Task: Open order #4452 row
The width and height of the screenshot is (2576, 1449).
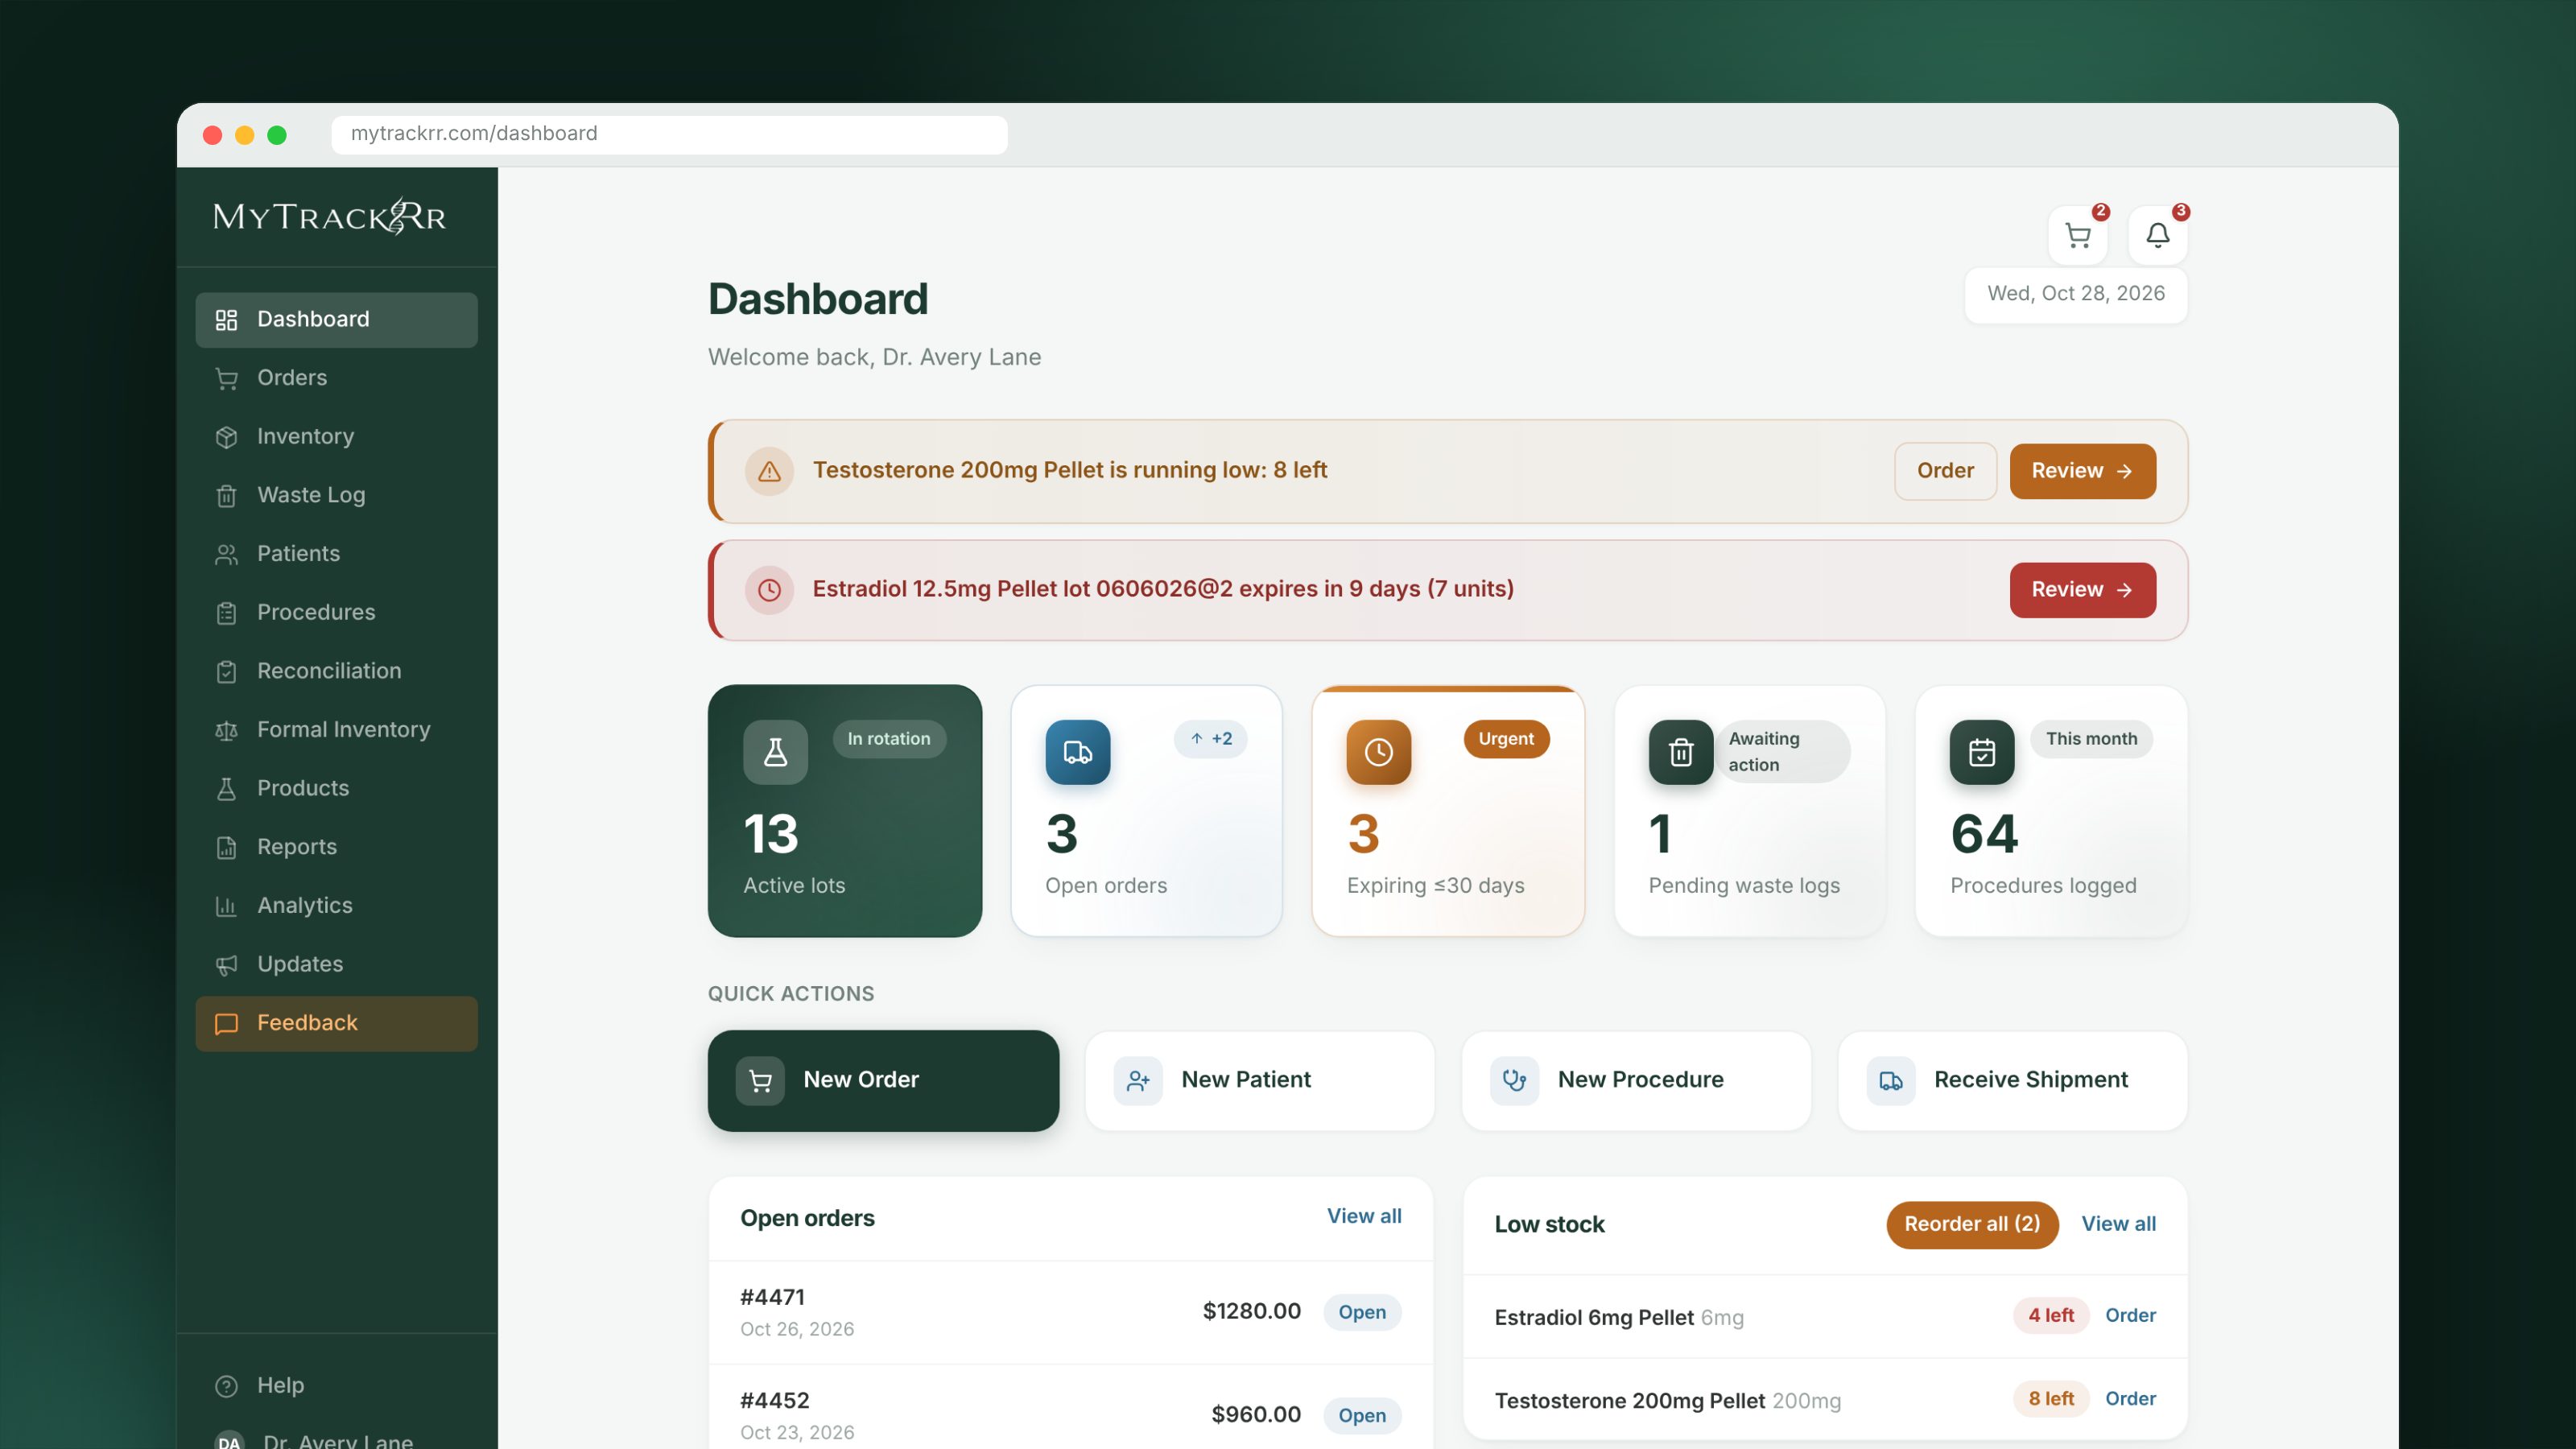Action: pyautogui.click(x=1070, y=1408)
